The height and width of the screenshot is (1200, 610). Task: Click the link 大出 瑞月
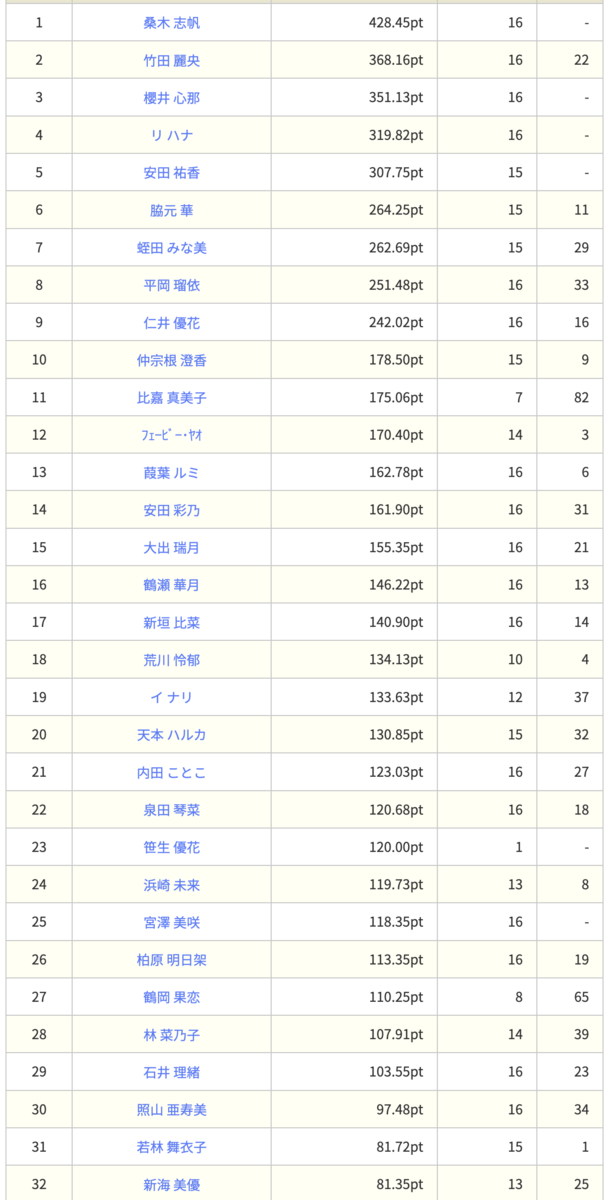click(171, 548)
